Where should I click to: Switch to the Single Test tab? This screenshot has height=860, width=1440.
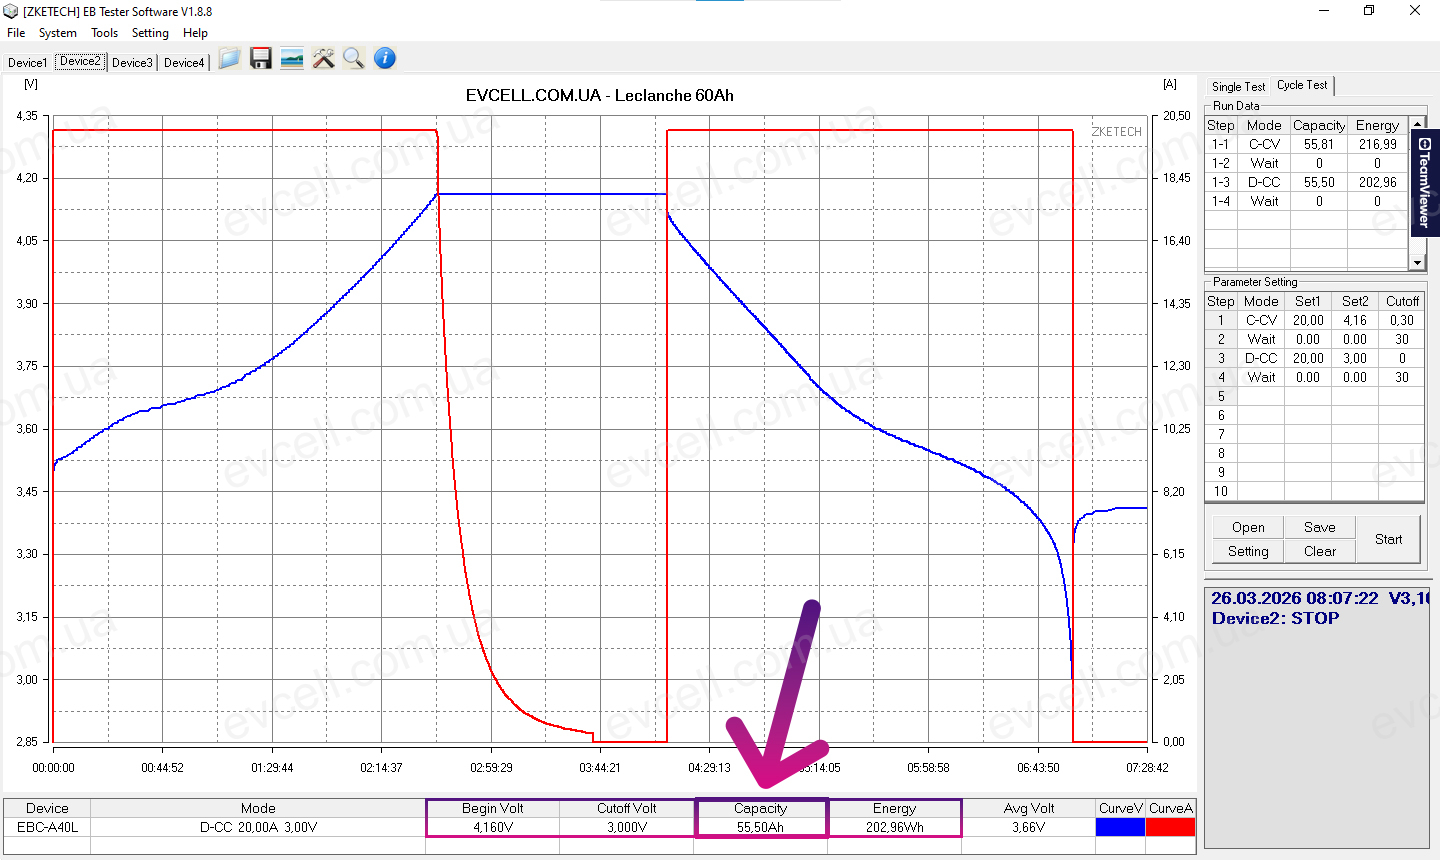click(x=1238, y=87)
